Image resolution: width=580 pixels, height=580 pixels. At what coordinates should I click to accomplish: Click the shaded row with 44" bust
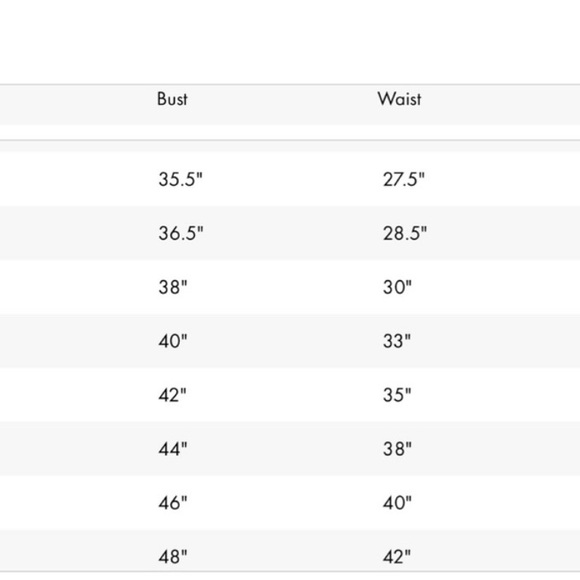click(x=290, y=449)
